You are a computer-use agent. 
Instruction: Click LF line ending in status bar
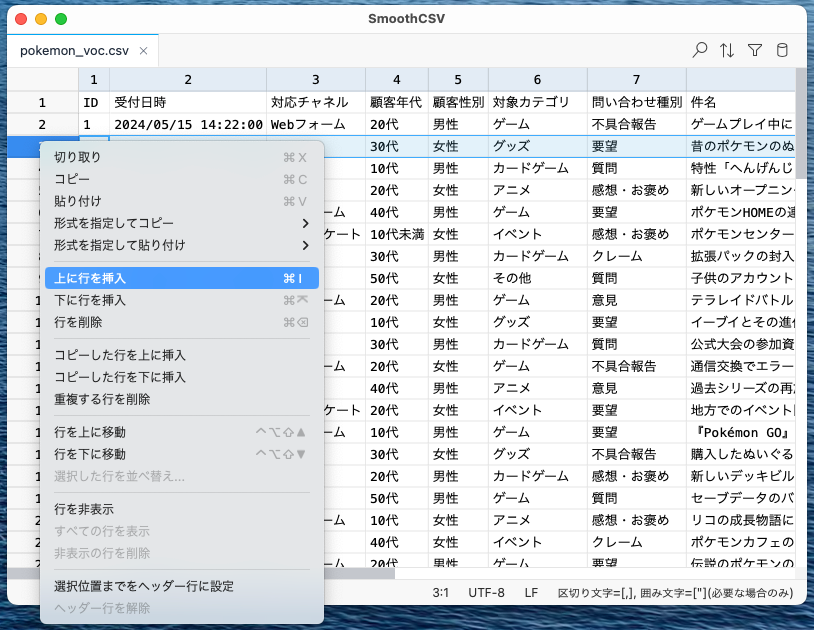(531, 593)
